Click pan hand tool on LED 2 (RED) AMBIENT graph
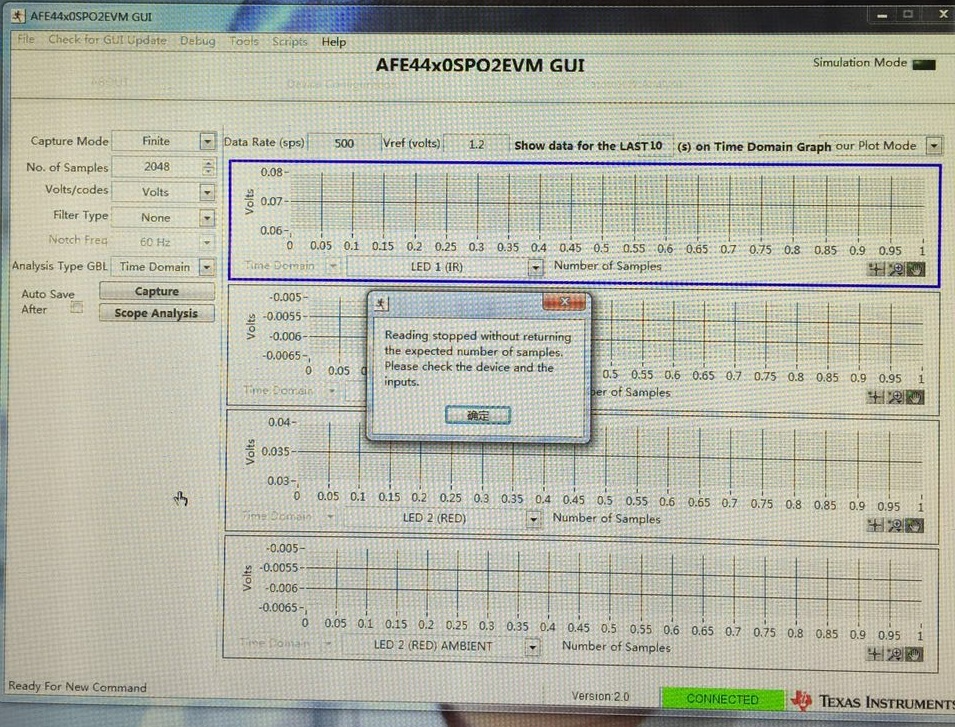 point(914,655)
